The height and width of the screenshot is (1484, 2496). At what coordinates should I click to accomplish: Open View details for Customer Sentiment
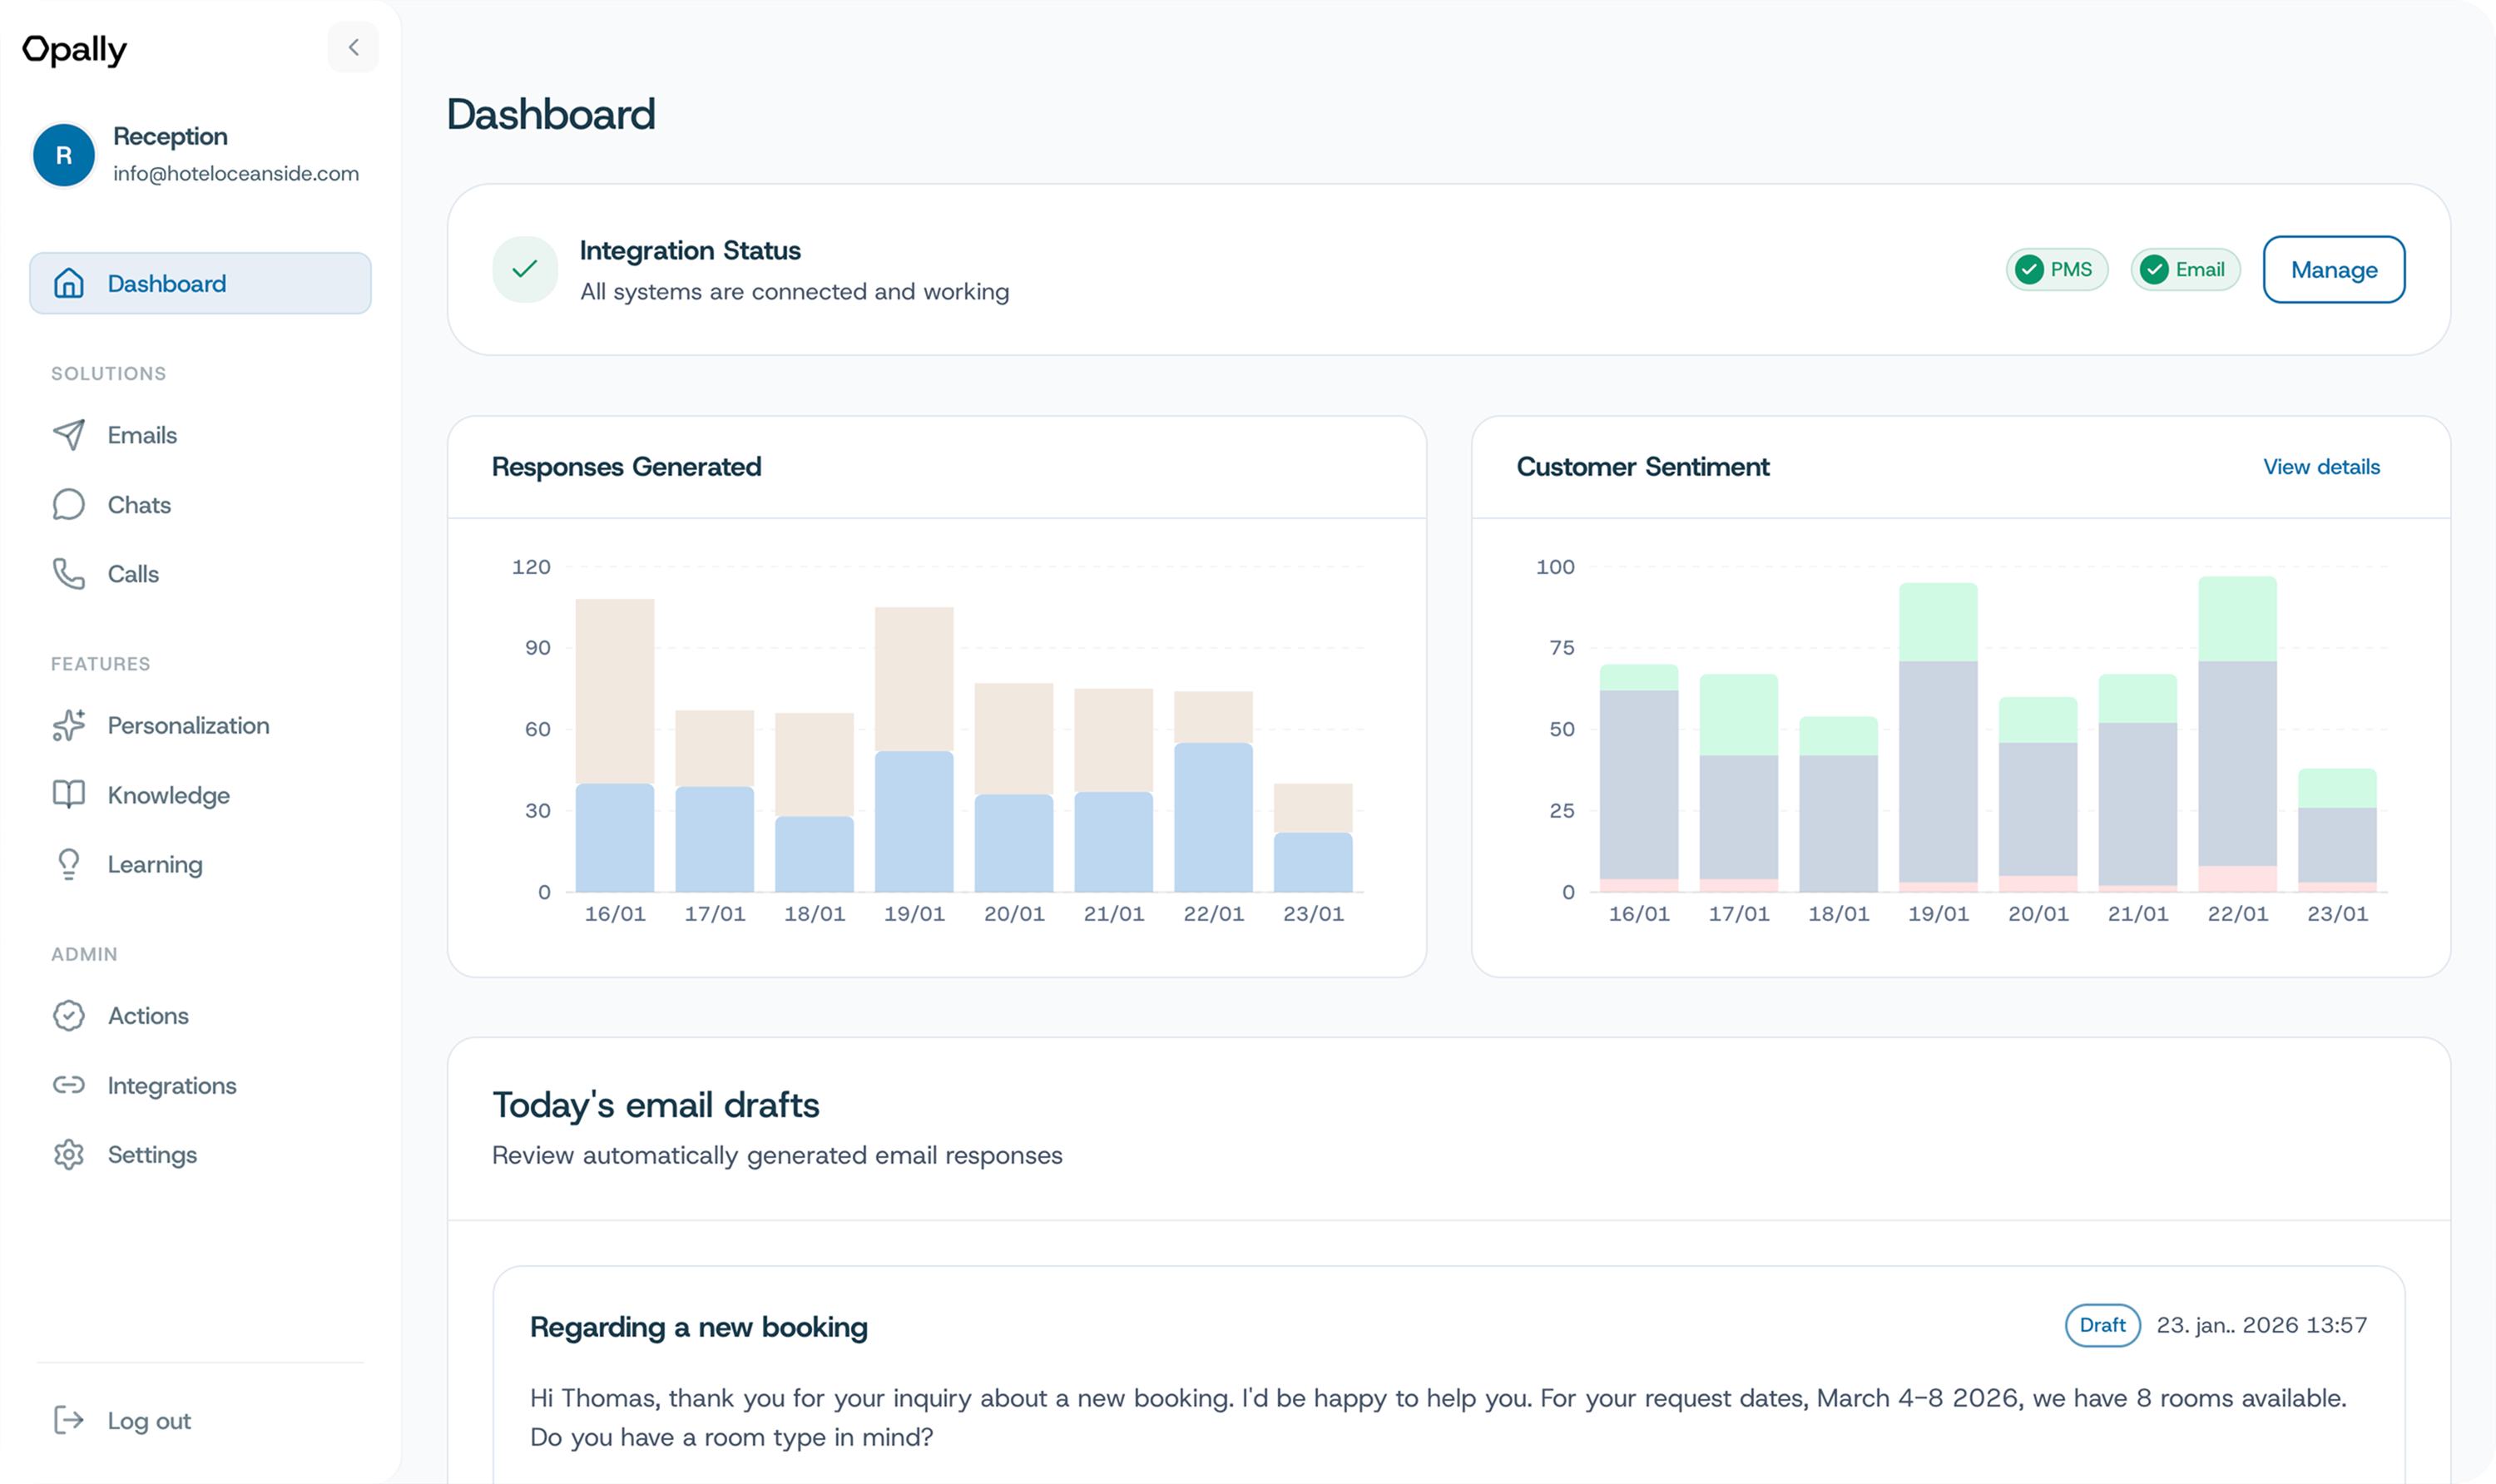(x=2321, y=467)
